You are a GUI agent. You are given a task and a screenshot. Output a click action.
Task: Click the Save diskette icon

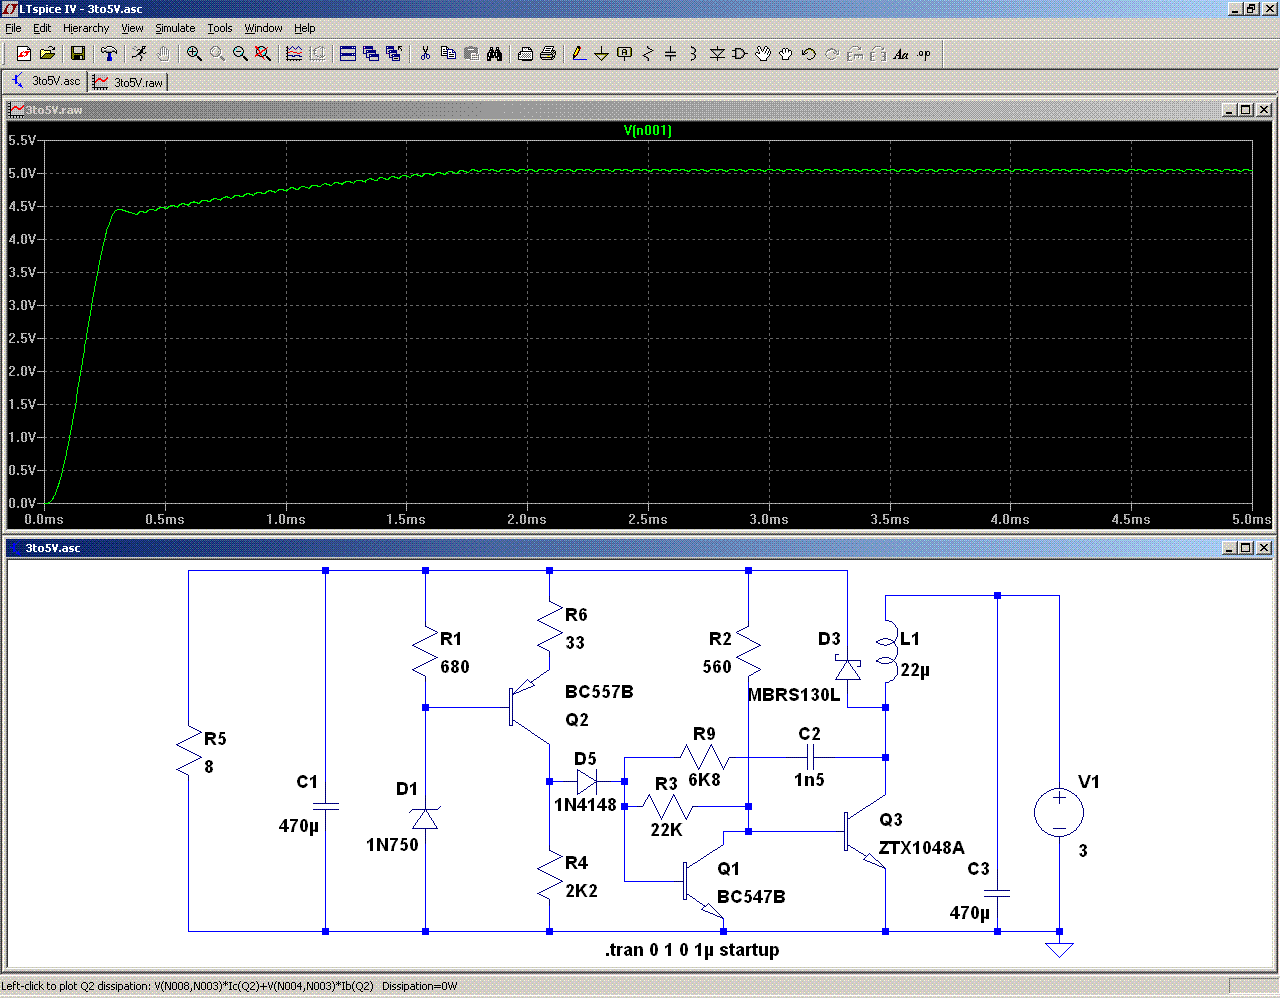[x=78, y=54]
